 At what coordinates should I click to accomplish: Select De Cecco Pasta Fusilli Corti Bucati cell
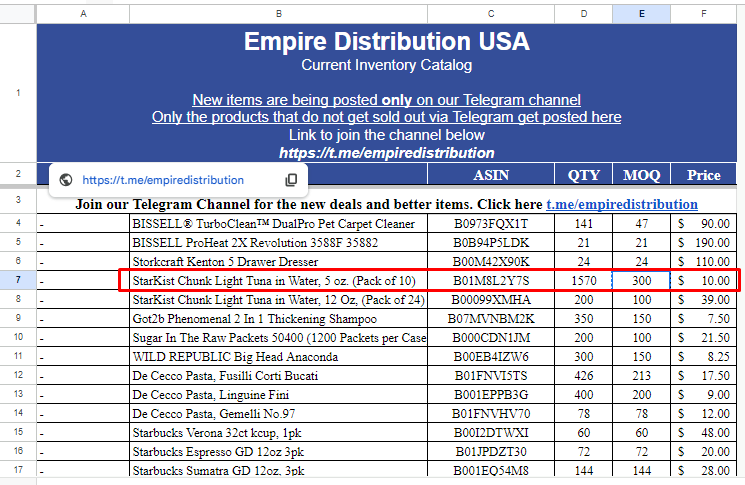pos(278,375)
